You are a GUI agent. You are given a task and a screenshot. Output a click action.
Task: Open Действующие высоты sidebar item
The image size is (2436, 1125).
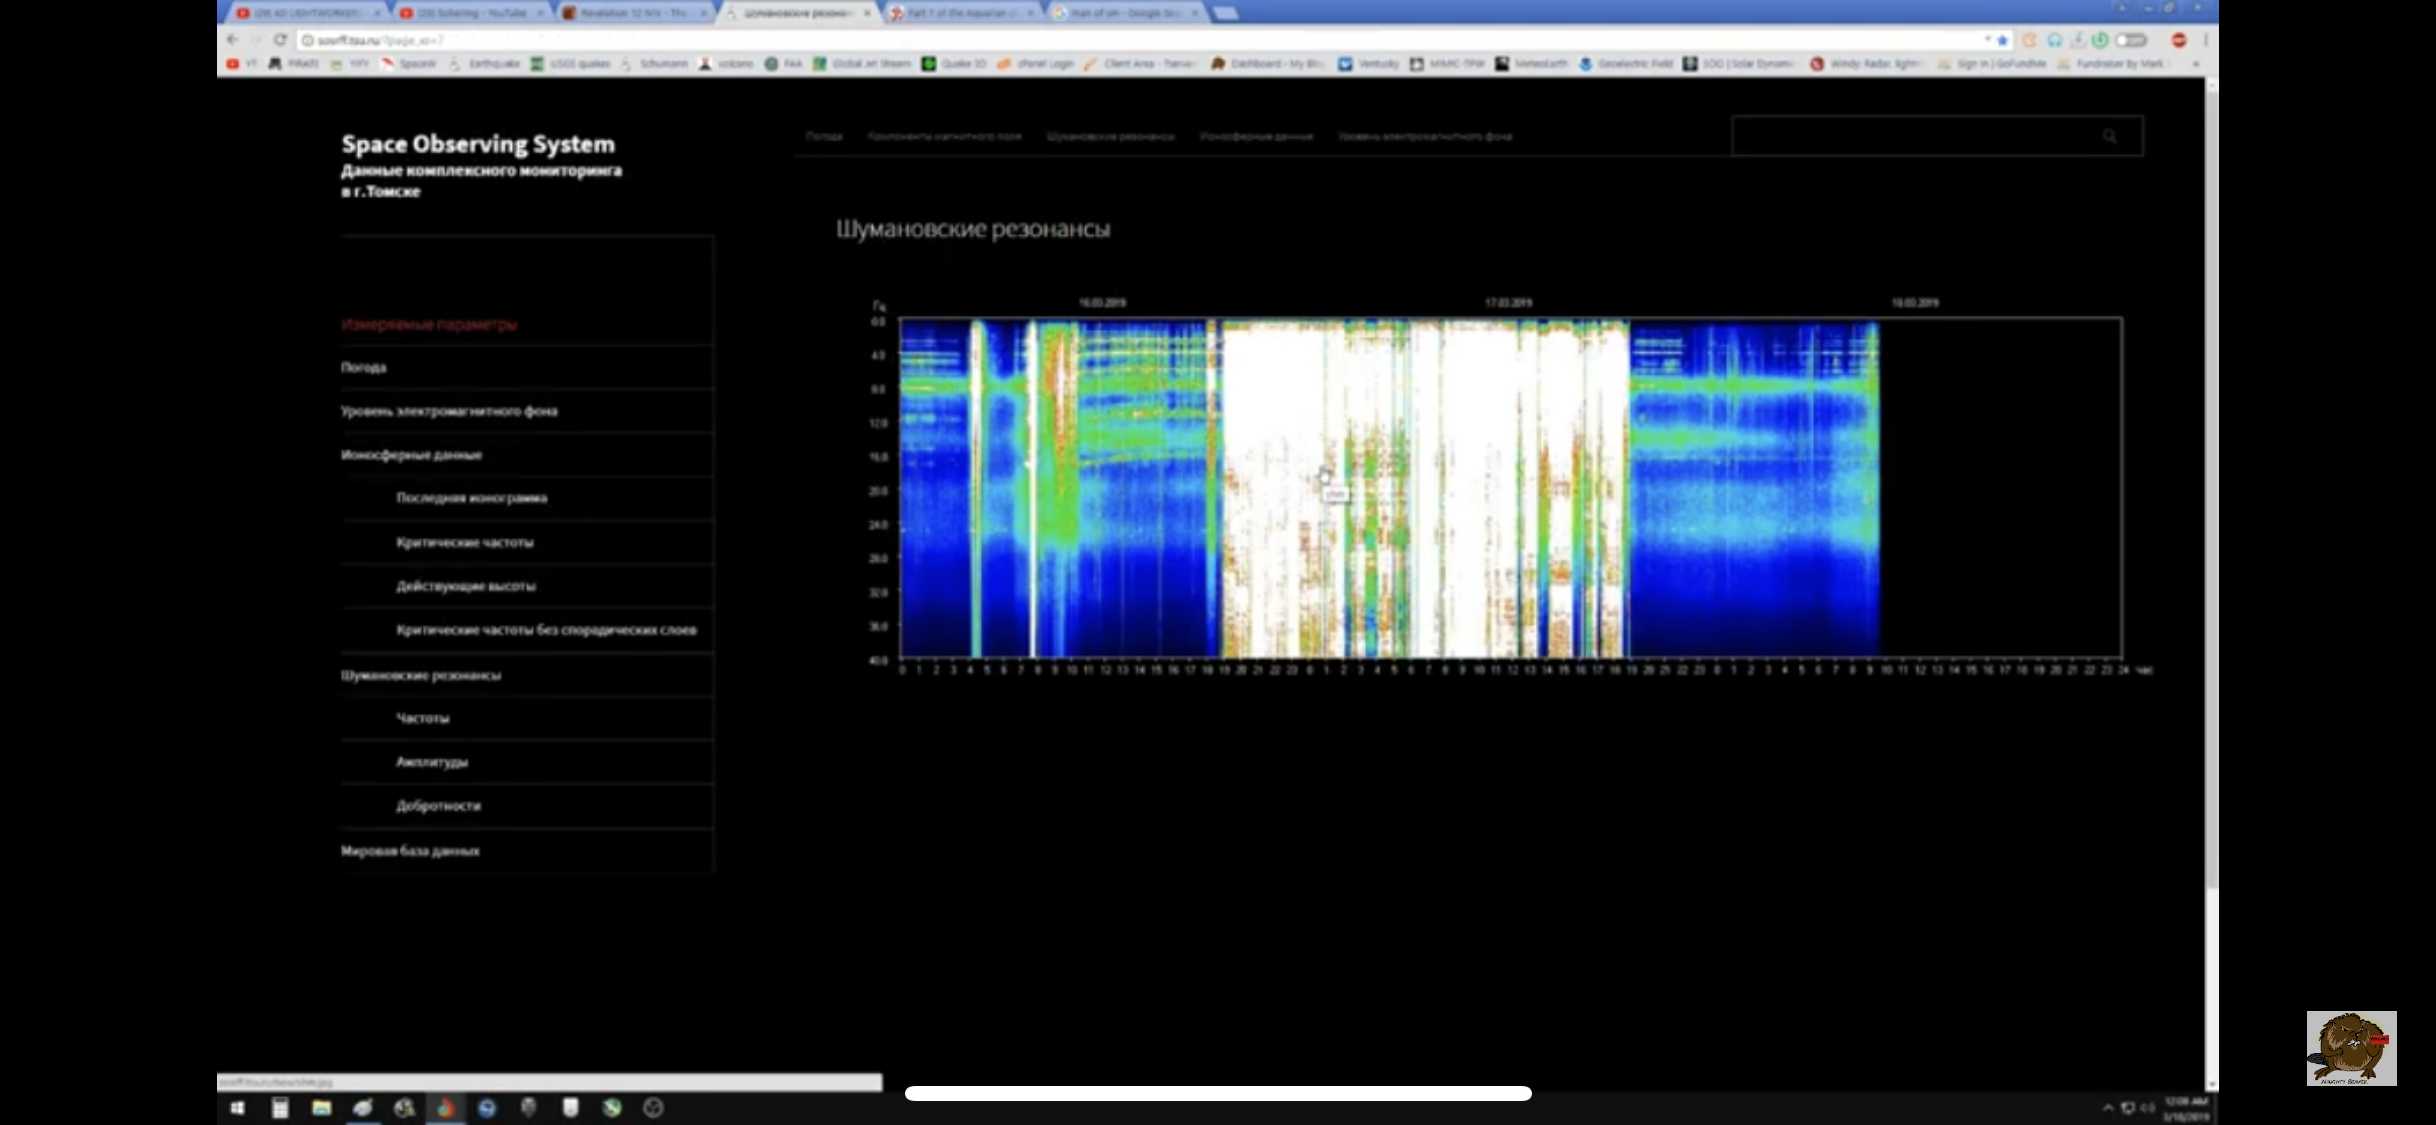coord(465,586)
